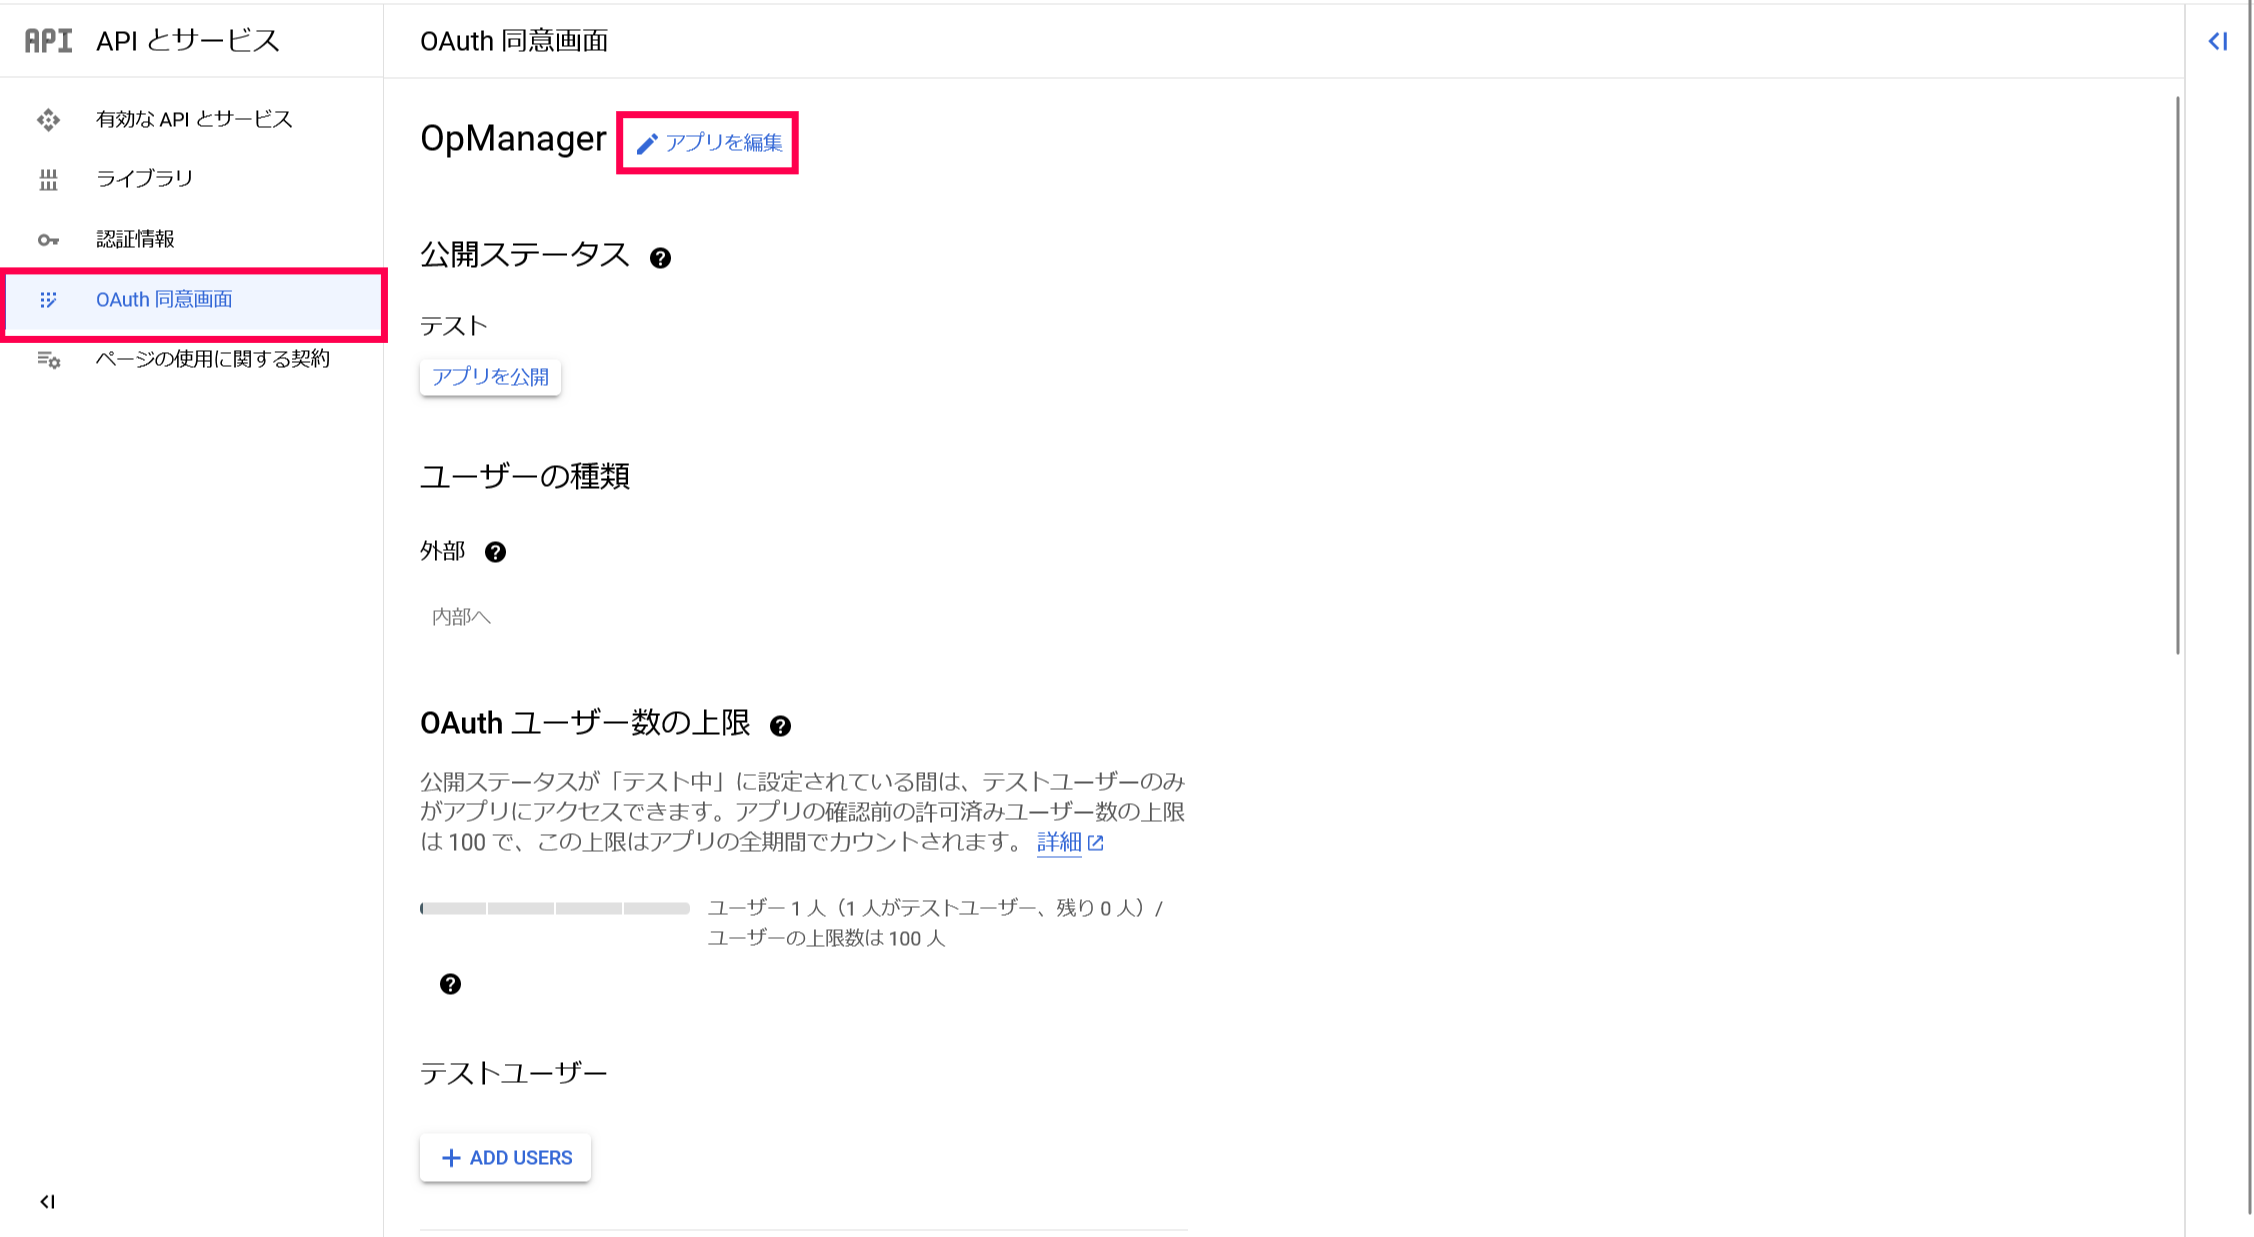2254x1237 pixels.
Task: Open the OAuth 同意画面 sidebar icon
Action: (48, 300)
